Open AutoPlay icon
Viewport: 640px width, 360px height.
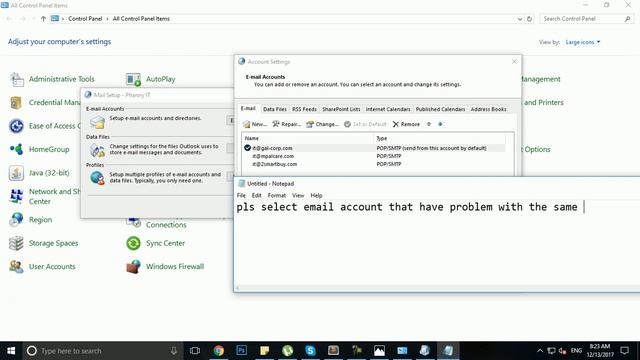tap(133, 79)
